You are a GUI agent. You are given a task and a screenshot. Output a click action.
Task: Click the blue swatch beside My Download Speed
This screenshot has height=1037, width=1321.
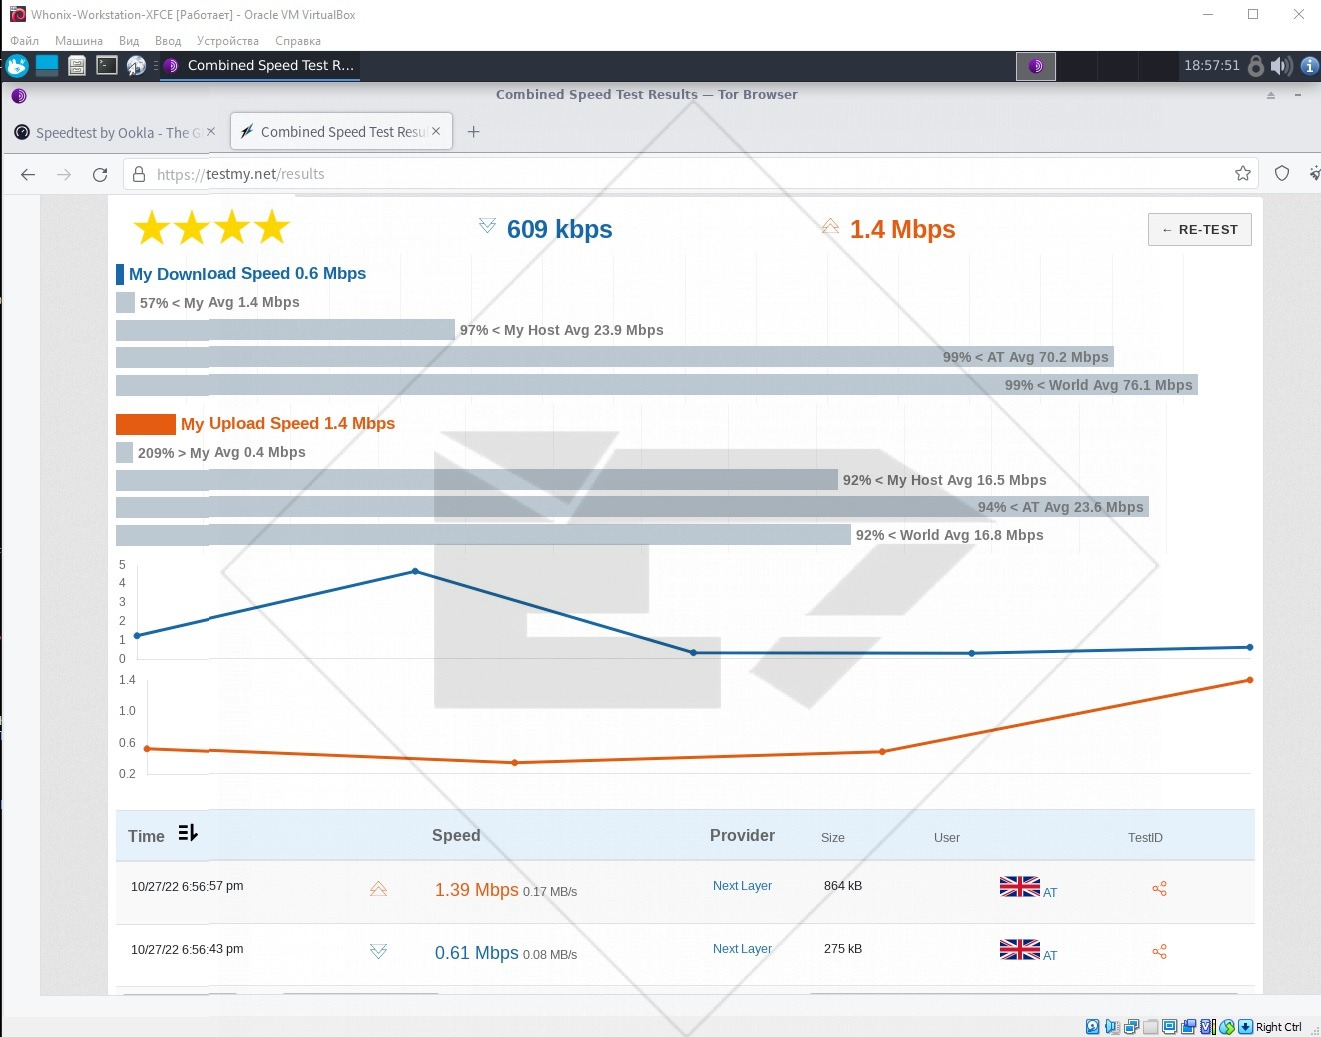[x=120, y=274]
